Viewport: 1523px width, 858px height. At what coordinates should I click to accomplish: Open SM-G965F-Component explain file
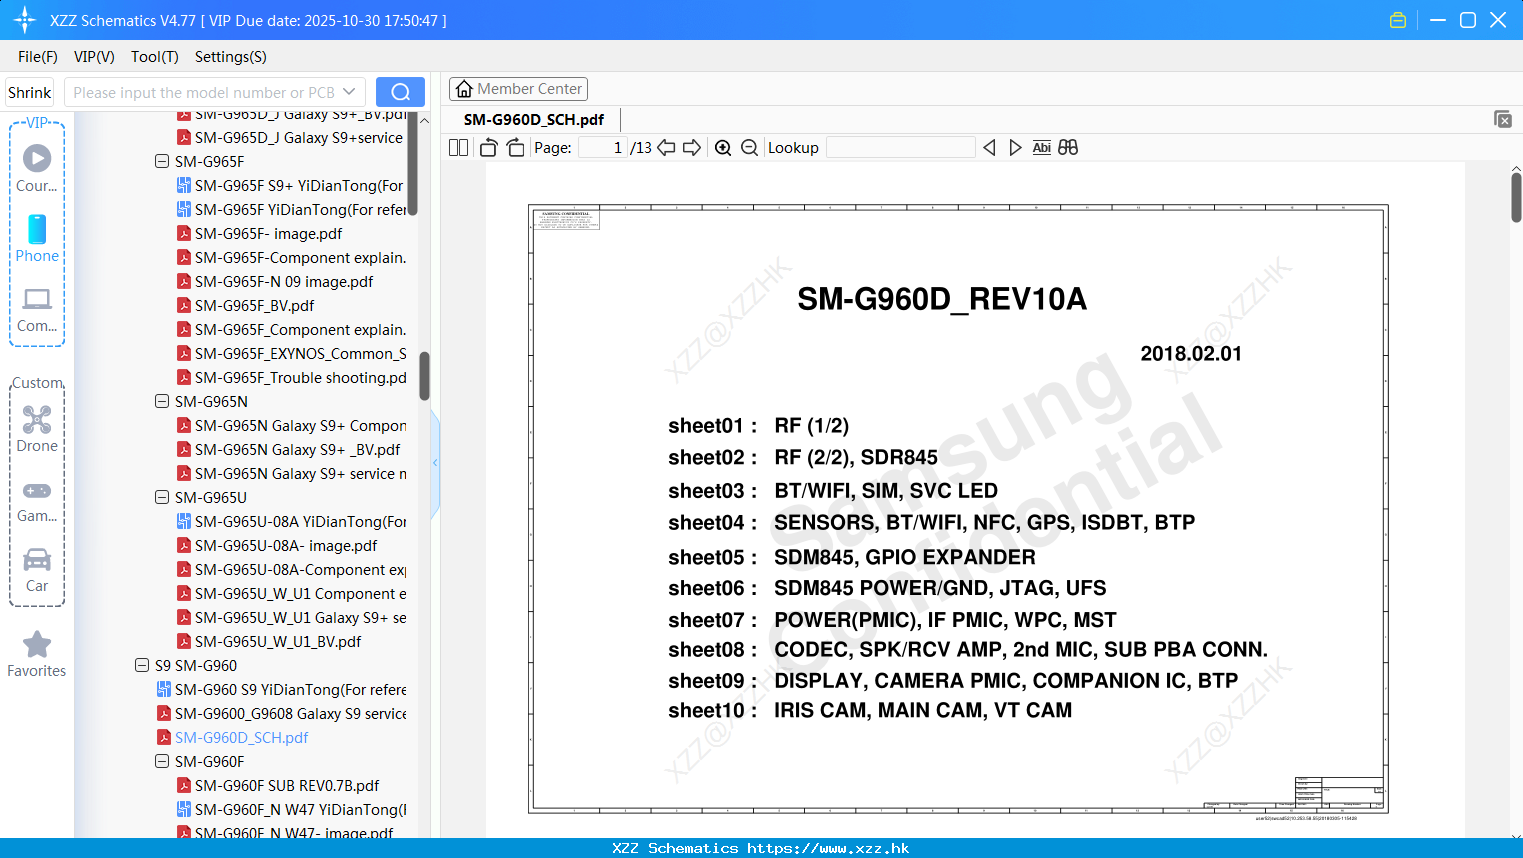[x=291, y=257]
